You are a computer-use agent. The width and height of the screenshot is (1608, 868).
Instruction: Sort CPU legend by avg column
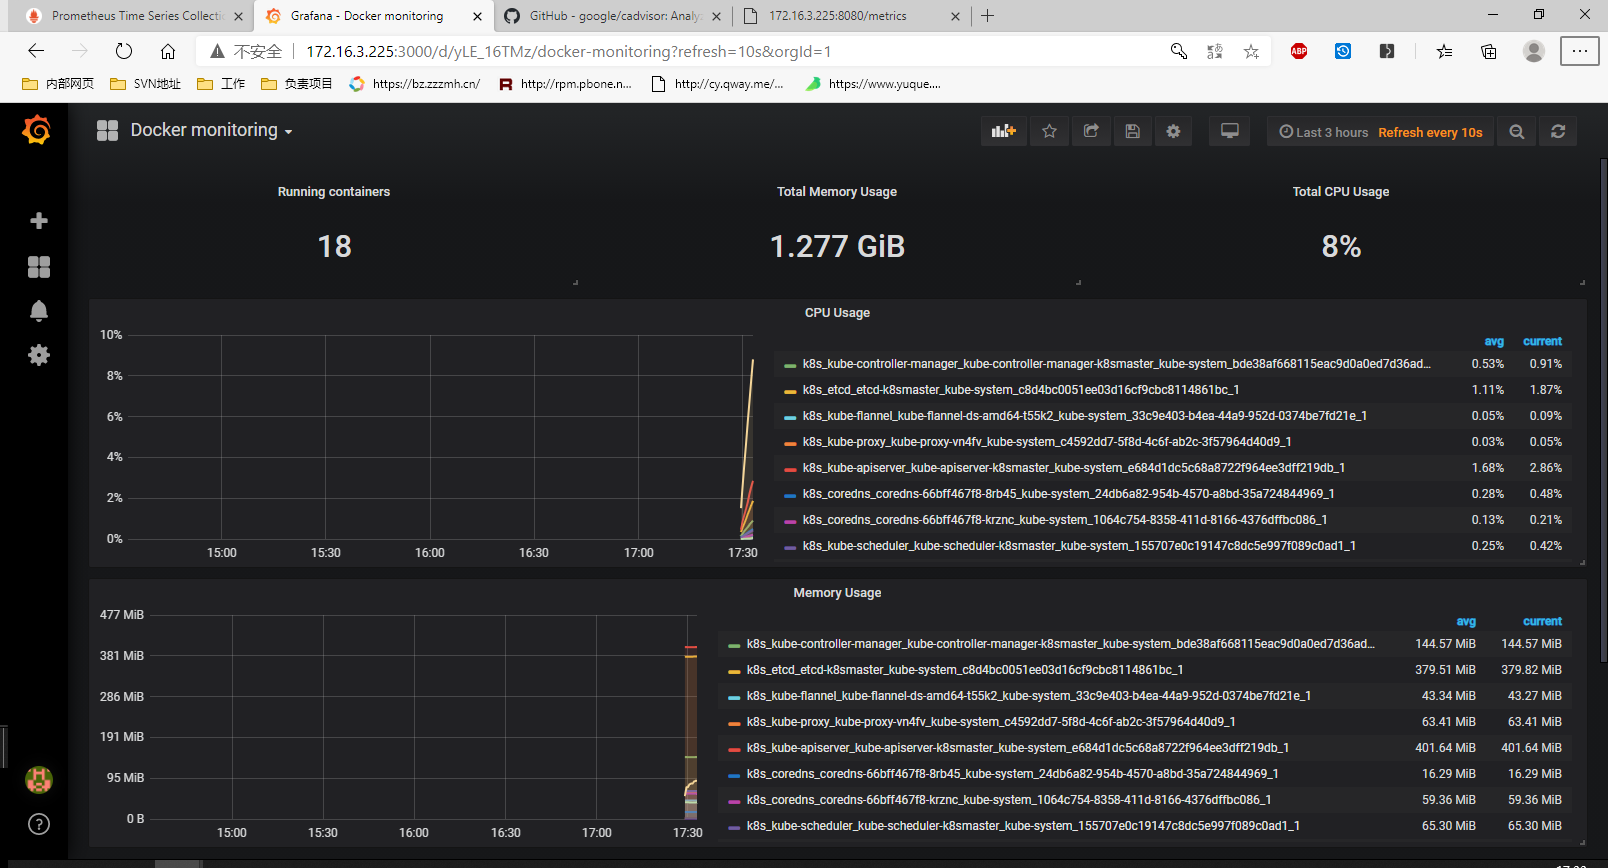(x=1494, y=341)
